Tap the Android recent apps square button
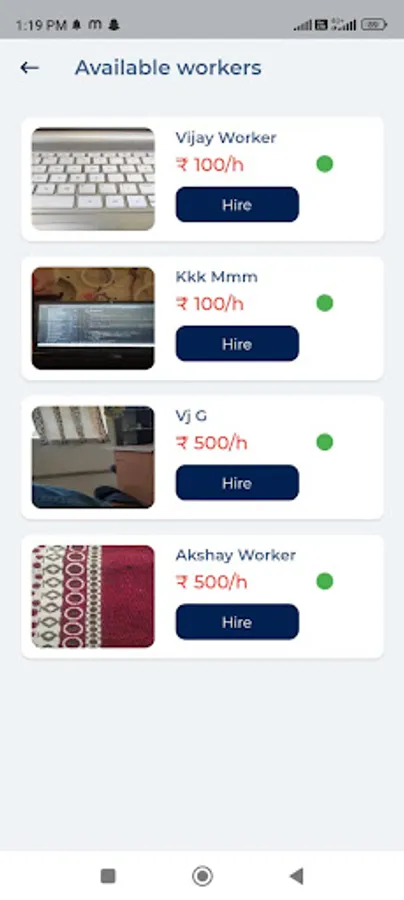 tap(108, 876)
